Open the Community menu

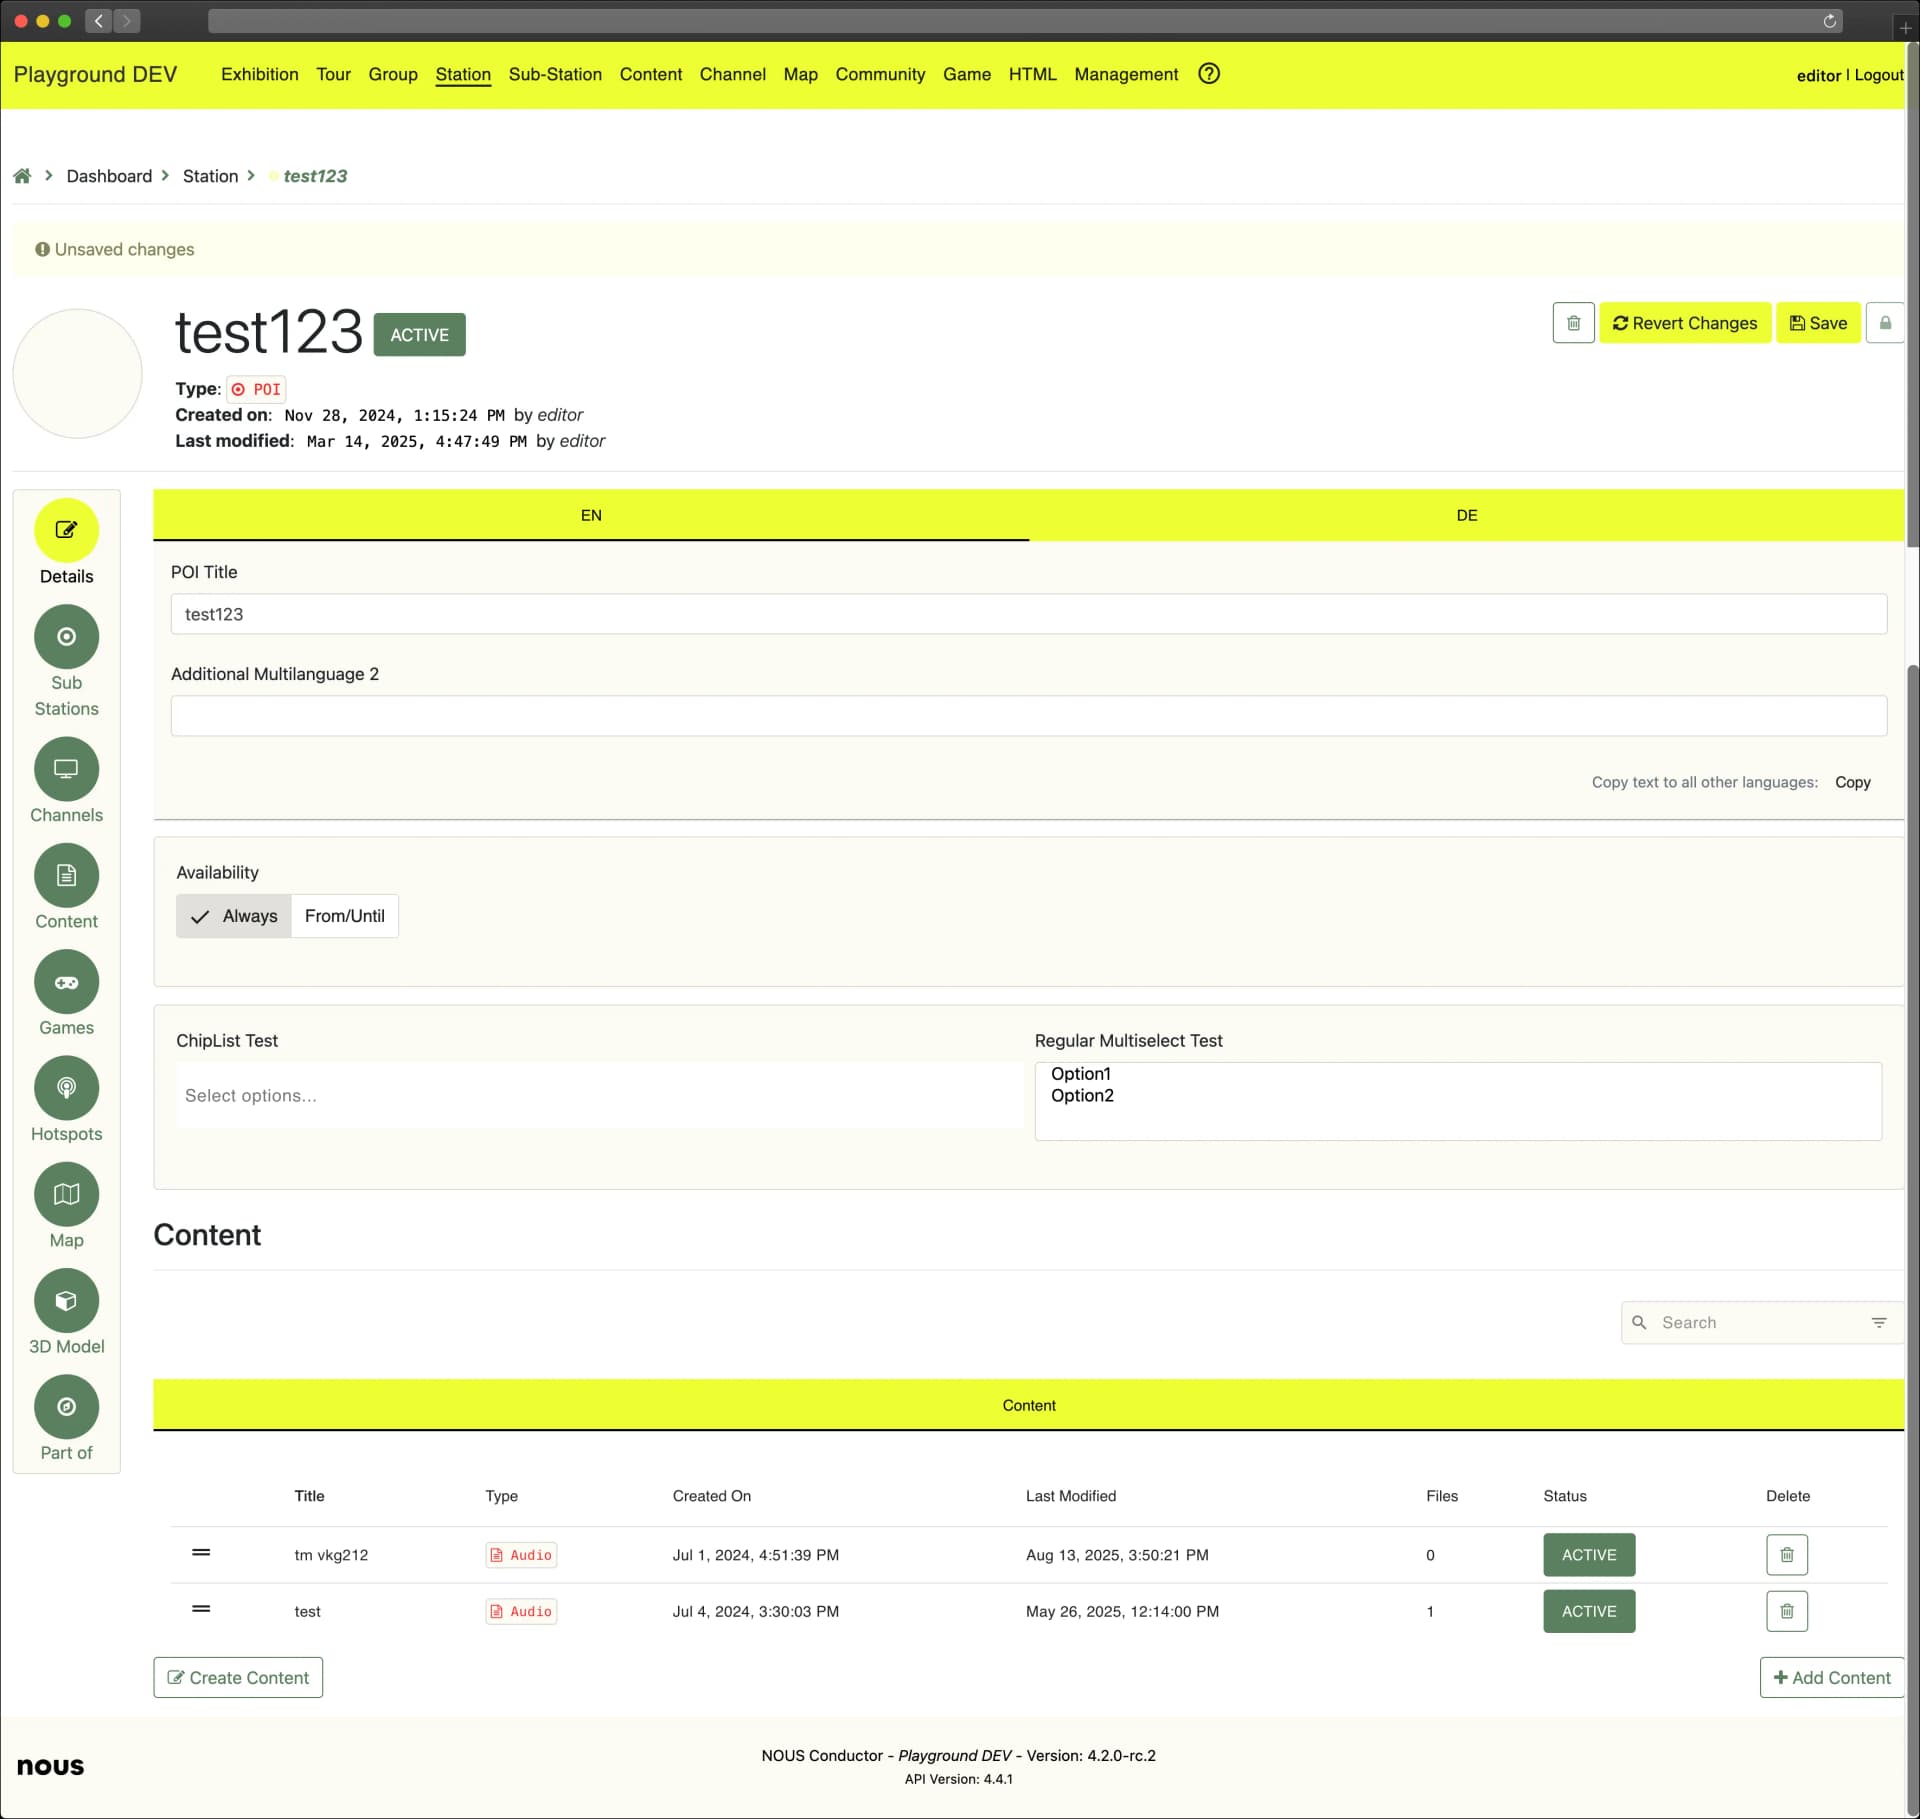click(881, 74)
